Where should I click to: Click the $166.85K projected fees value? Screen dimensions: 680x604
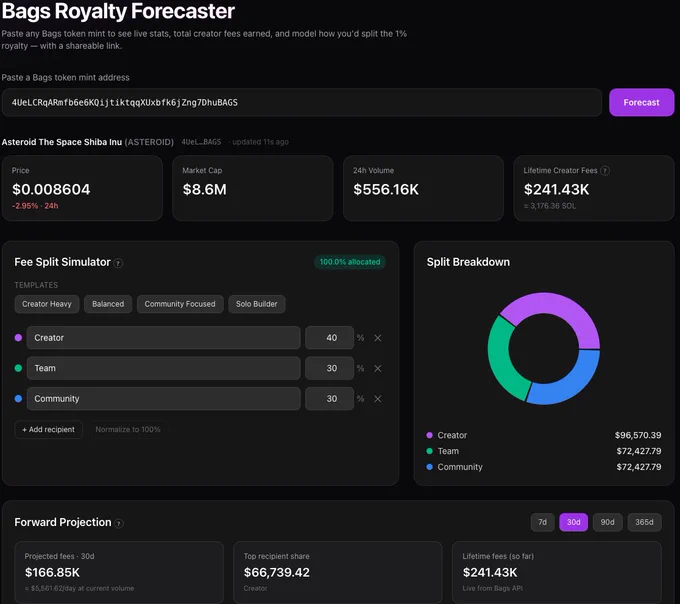tap(52, 572)
